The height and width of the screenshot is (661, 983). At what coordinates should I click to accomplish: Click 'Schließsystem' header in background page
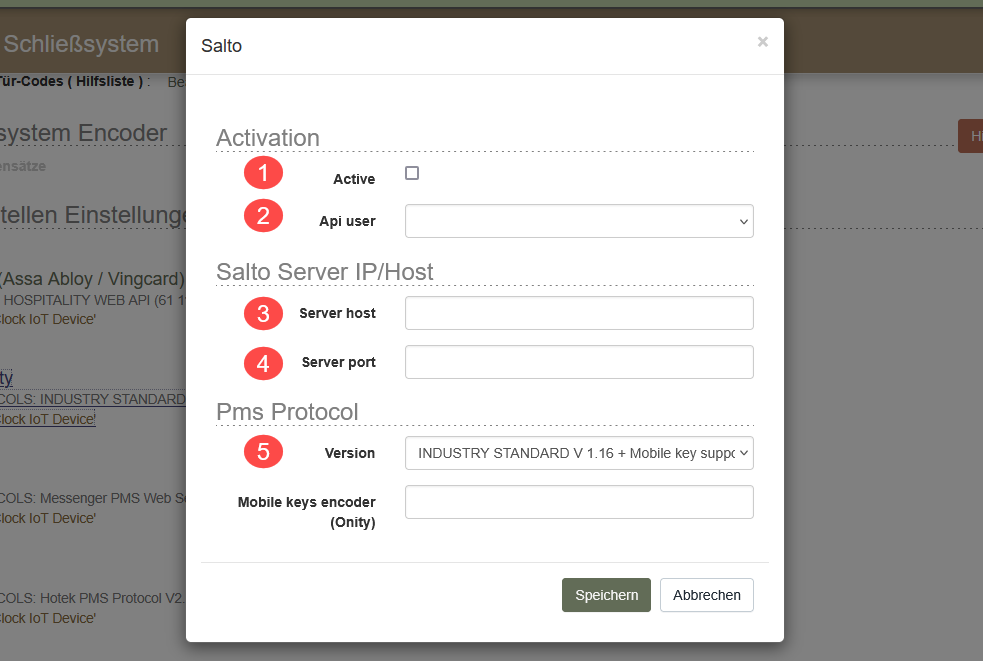(x=80, y=44)
